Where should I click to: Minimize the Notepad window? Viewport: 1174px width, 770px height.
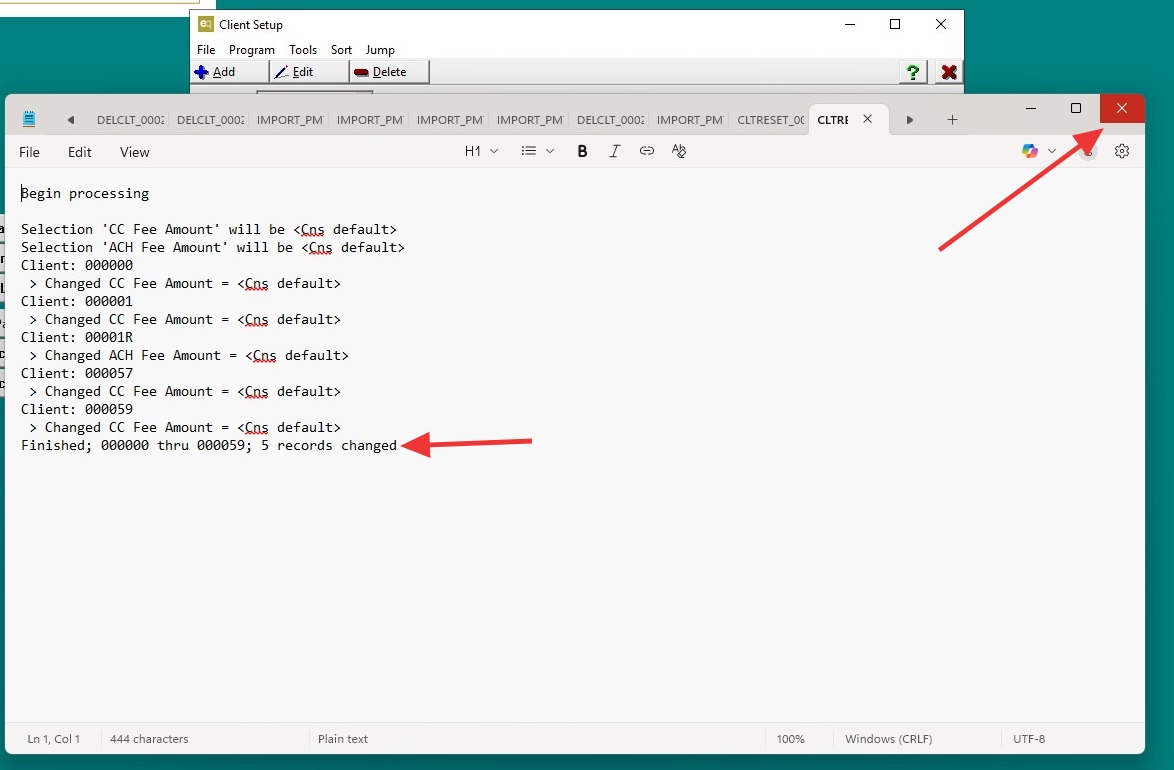tap(1031, 108)
